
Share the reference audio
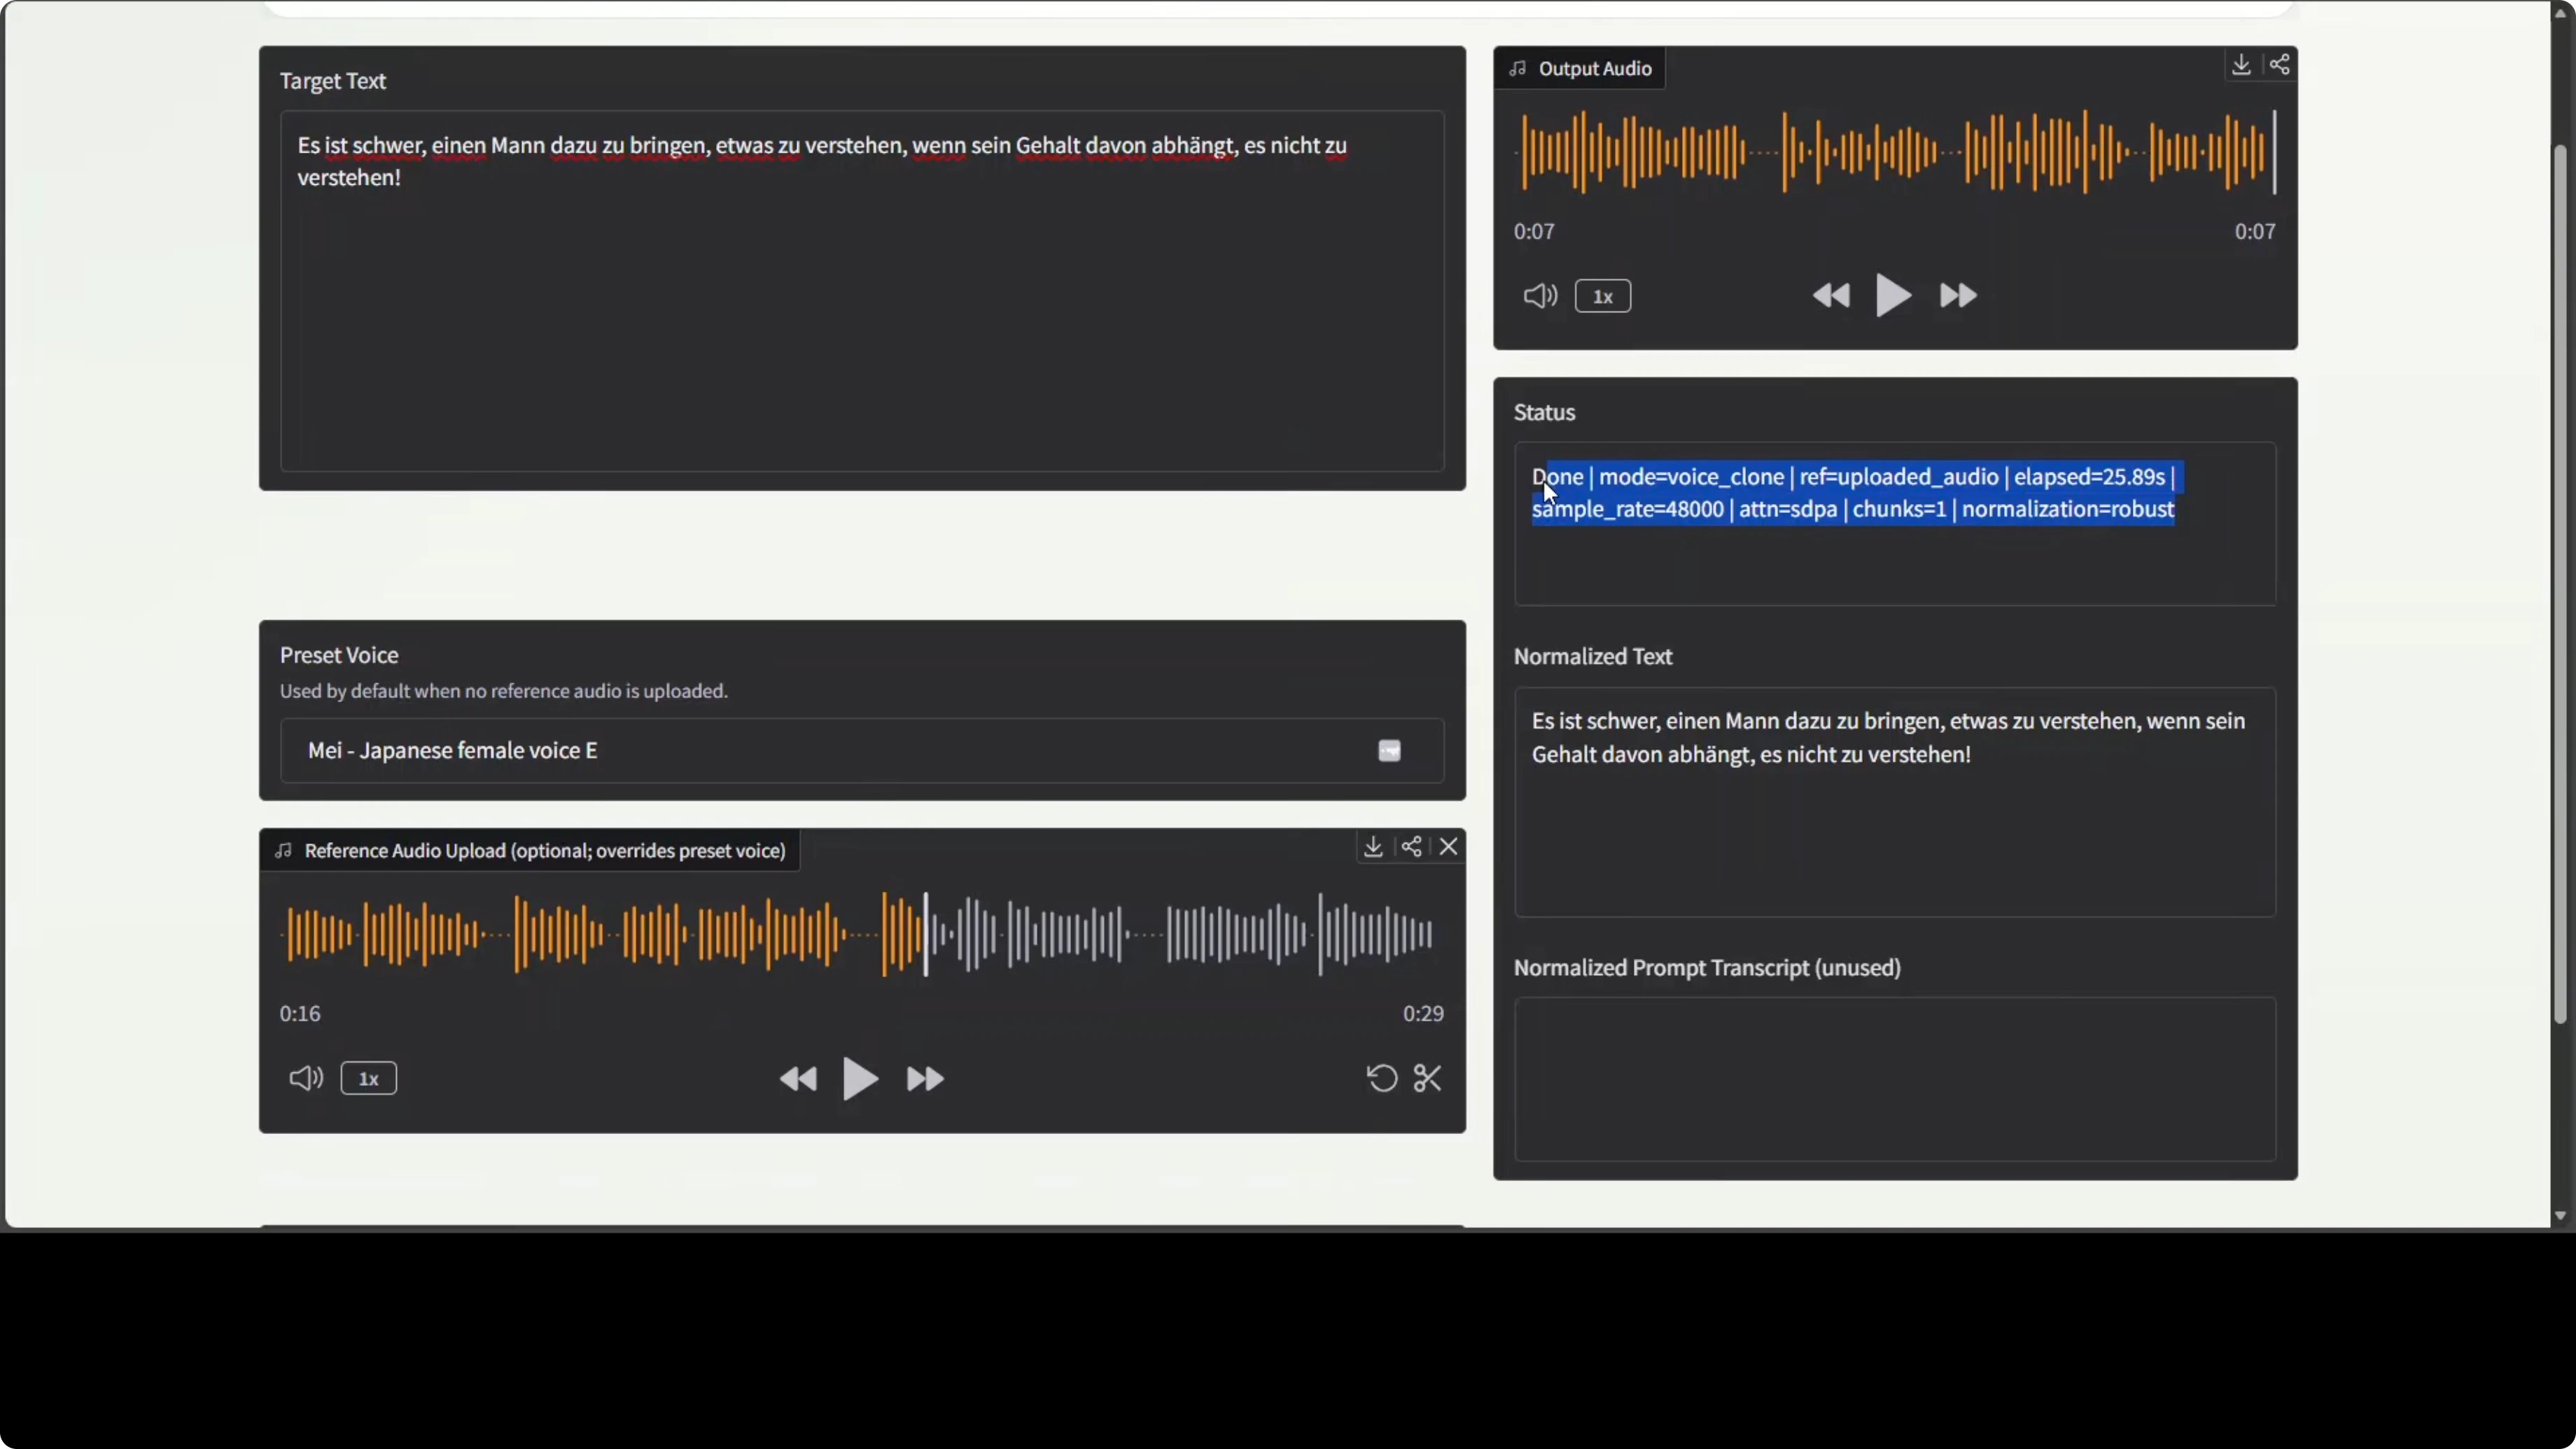pyautogui.click(x=1411, y=846)
